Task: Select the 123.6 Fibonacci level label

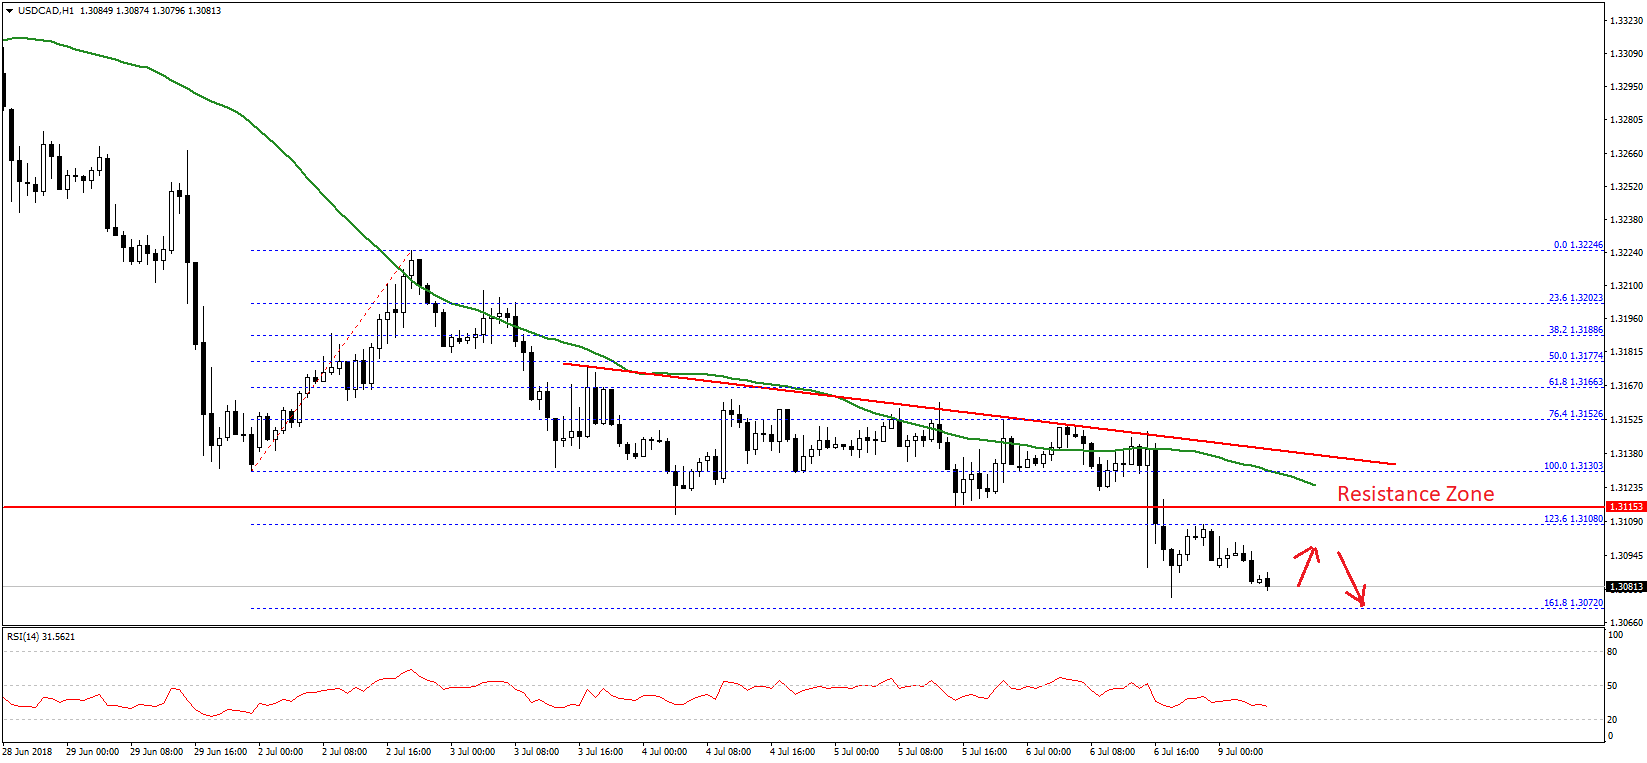Action: pyautogui.click(x=1573, y=519)
